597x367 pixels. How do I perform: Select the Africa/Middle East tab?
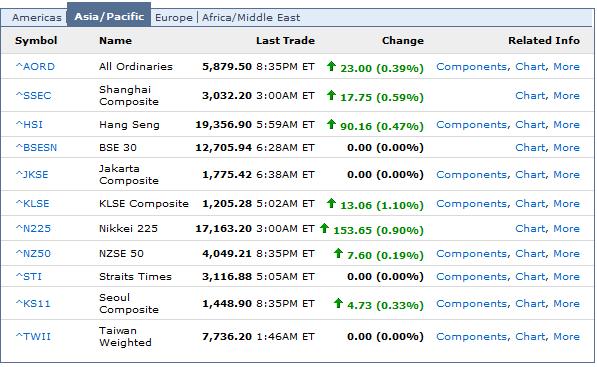(251, 18)
